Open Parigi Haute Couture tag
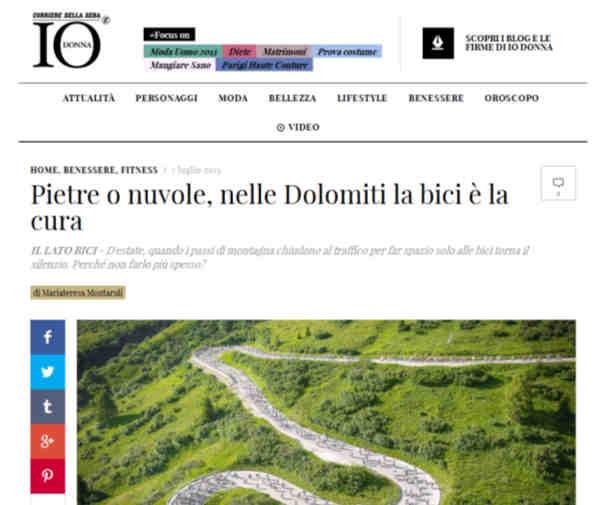The width and height of the screenshot is (598, 505). [x=264, y=65]
